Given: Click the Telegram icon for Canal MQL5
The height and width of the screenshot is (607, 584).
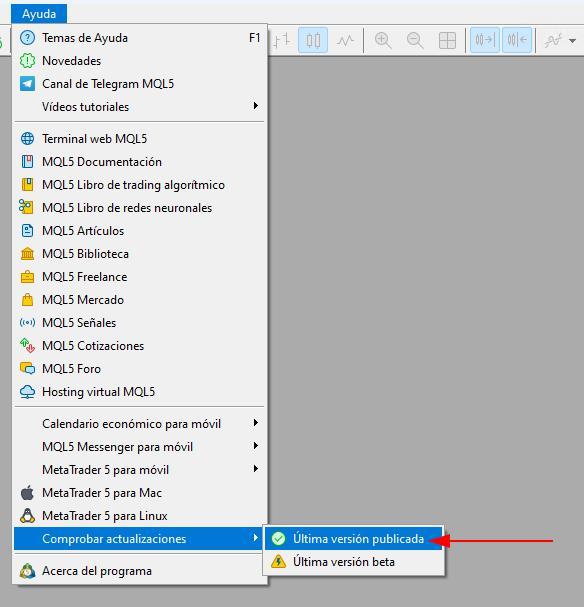Looking at the screenshot, I should click(x=27, y=84).
